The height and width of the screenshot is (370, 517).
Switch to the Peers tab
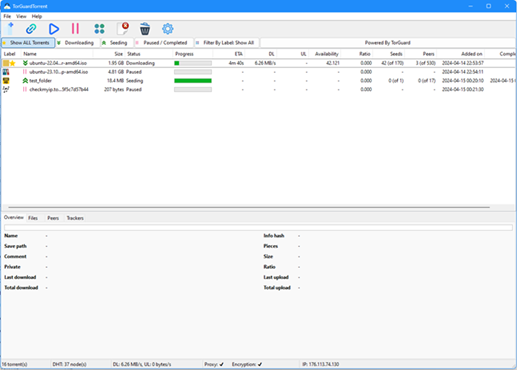tap(53, 218)
